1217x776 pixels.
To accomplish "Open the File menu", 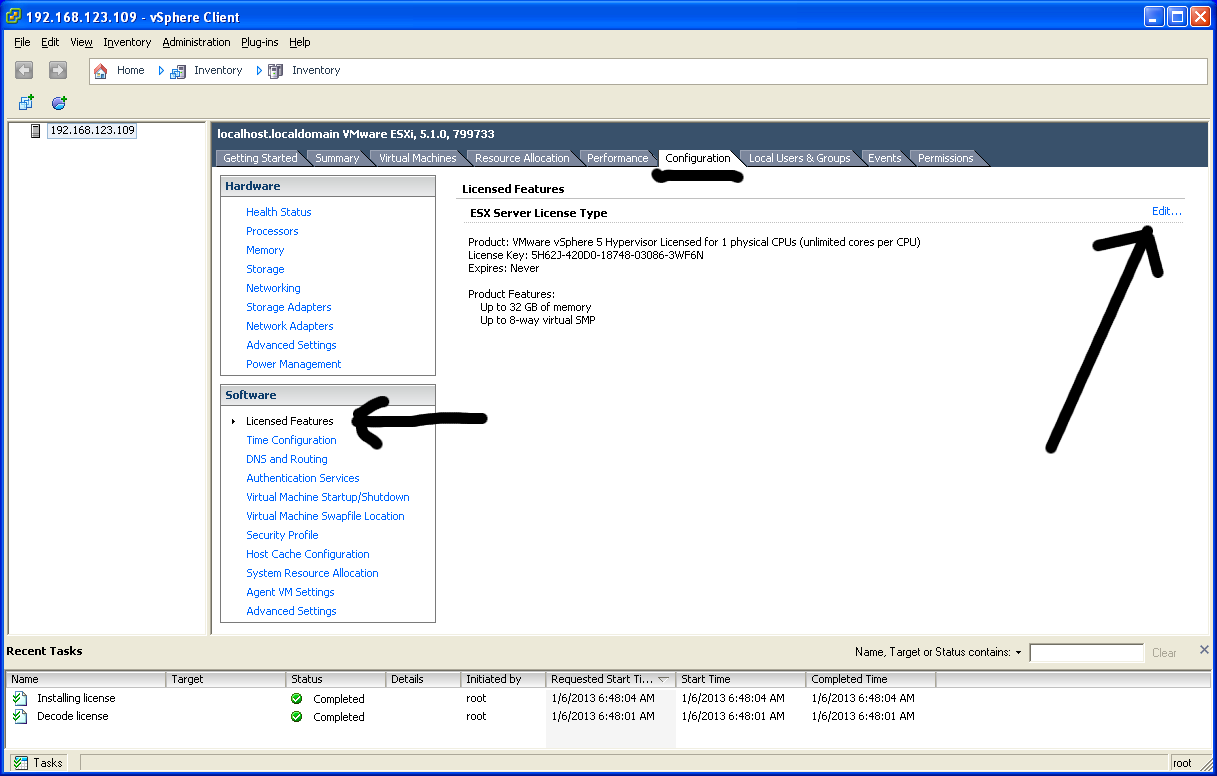I will click(x=23, y=42).
